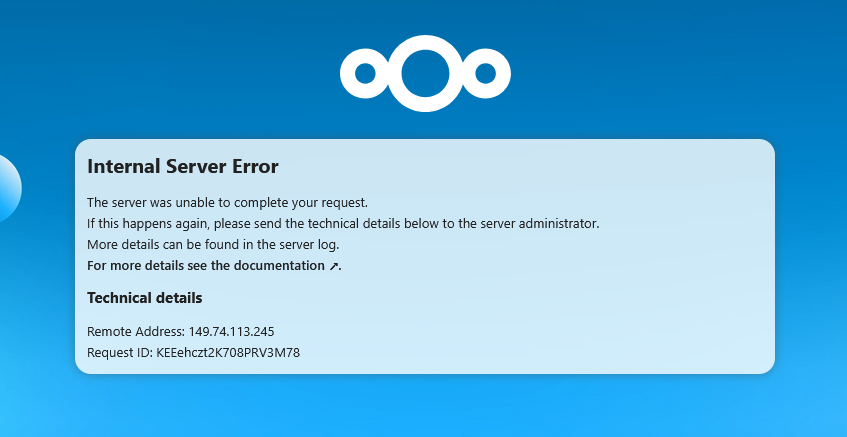Click the request ID value KEEehczt2K708PRV3M78

coord(229,353)
